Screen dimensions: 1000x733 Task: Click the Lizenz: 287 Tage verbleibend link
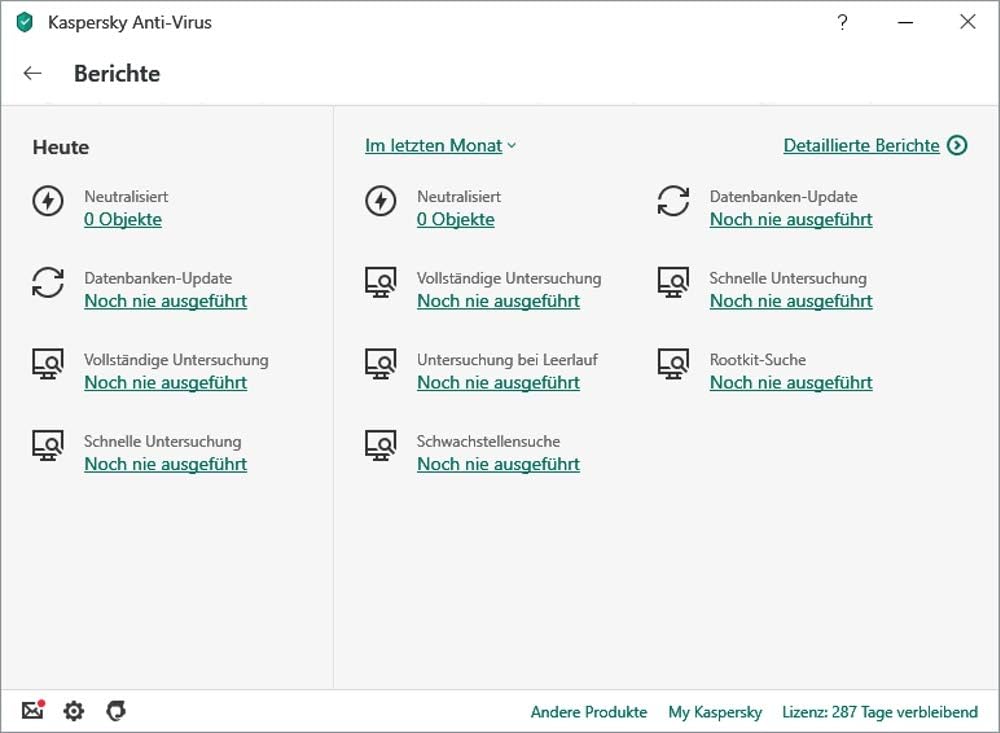coord(880,712)
